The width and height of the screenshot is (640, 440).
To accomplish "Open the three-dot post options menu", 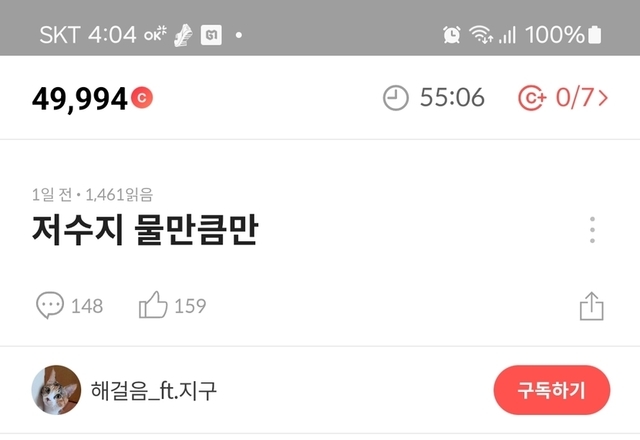I will point(592,230).
